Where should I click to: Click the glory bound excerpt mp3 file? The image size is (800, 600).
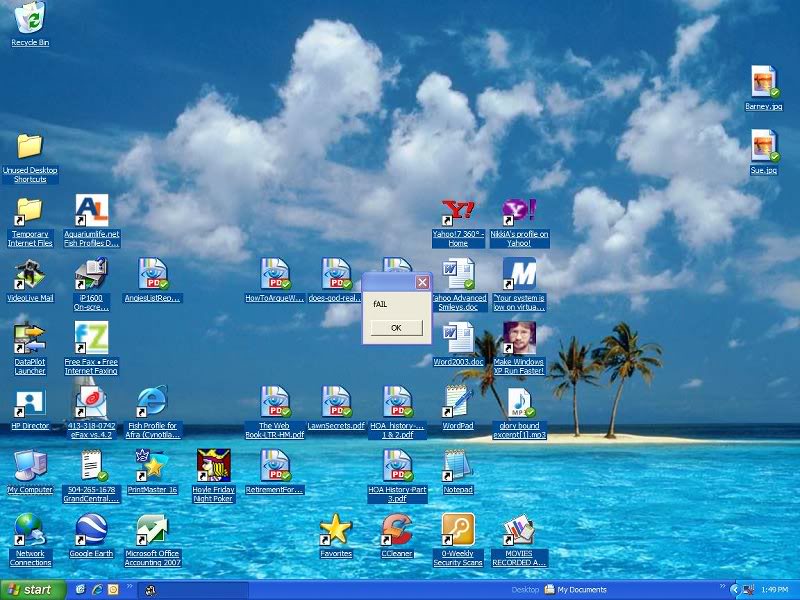click(x=521, y=403)
